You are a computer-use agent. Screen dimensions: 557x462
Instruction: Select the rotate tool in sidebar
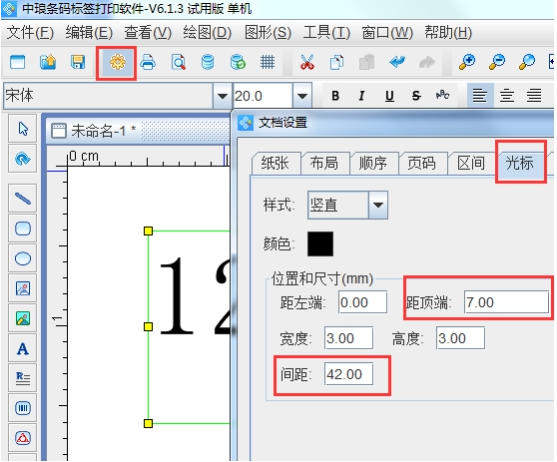coord(23,159)
